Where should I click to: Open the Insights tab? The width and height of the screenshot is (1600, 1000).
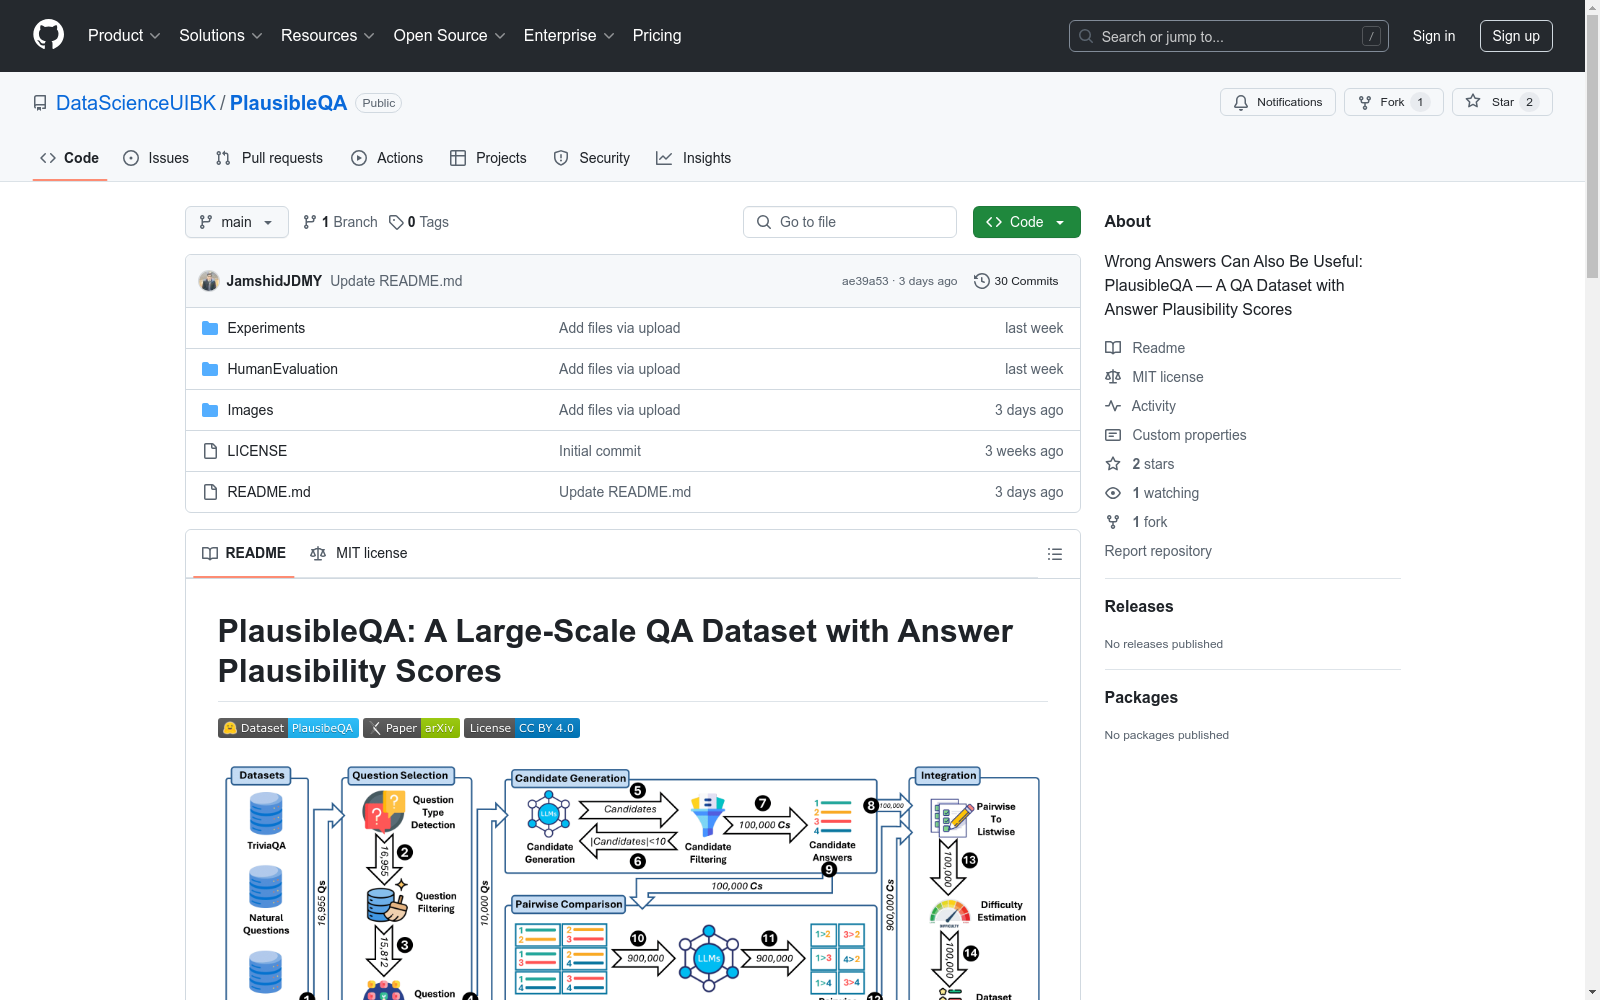pyautogui.click(x=693, y=158)
